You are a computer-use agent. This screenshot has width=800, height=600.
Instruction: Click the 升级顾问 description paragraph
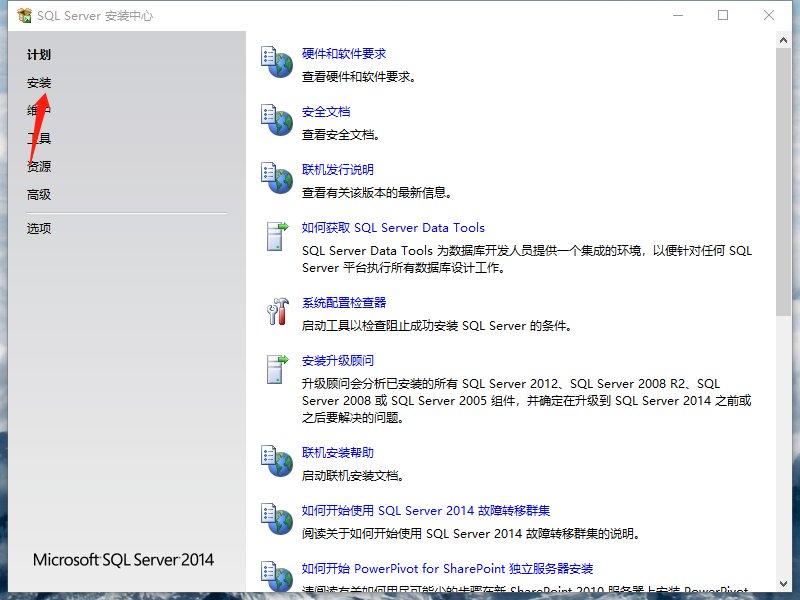click(527, 401)
